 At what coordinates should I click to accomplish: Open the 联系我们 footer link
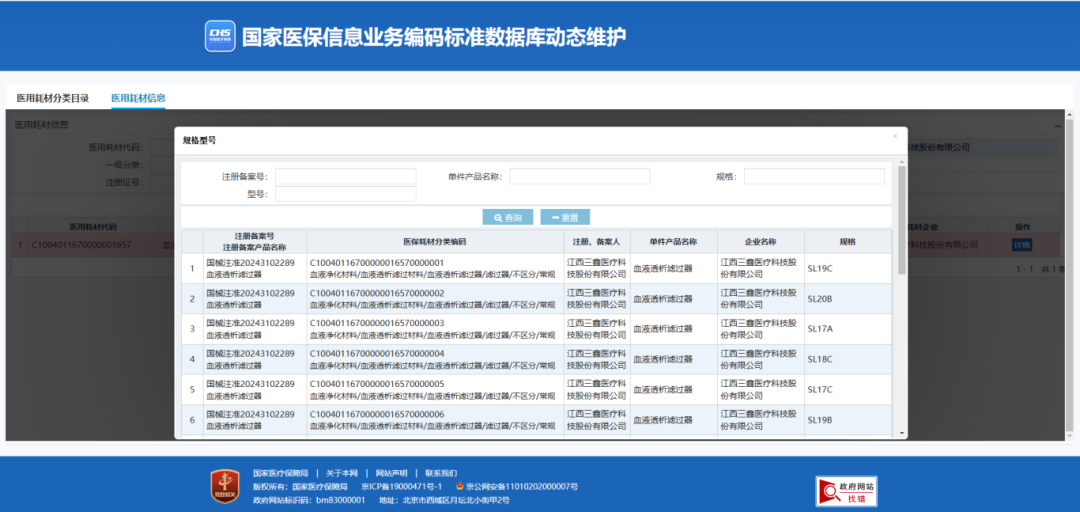click(x=441, y=473)
